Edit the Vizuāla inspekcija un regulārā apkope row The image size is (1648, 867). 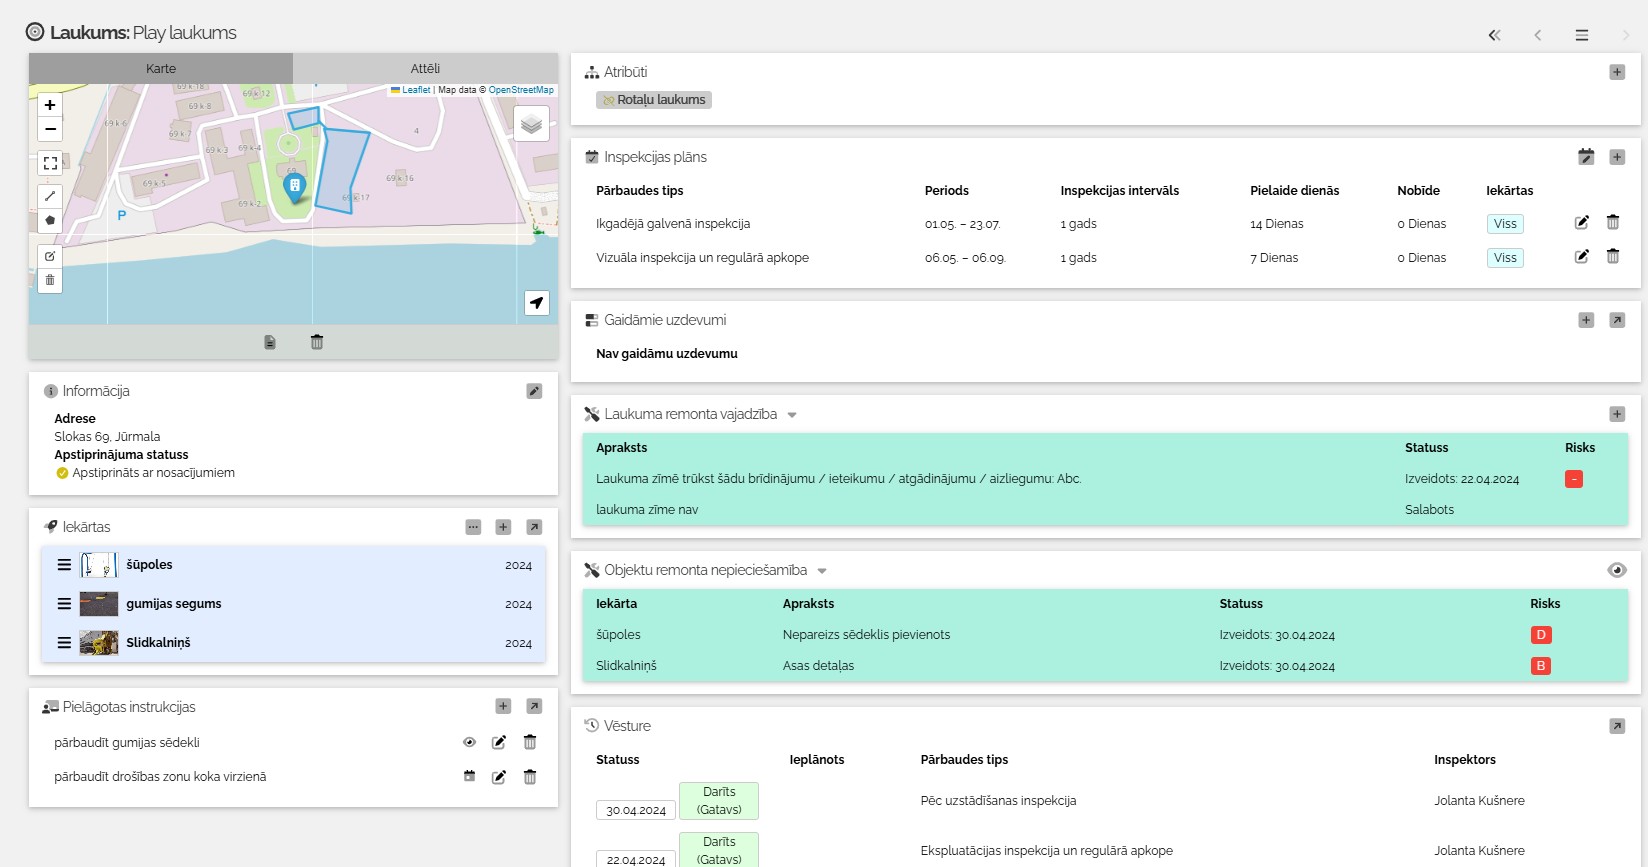(x=1582, y=257)
